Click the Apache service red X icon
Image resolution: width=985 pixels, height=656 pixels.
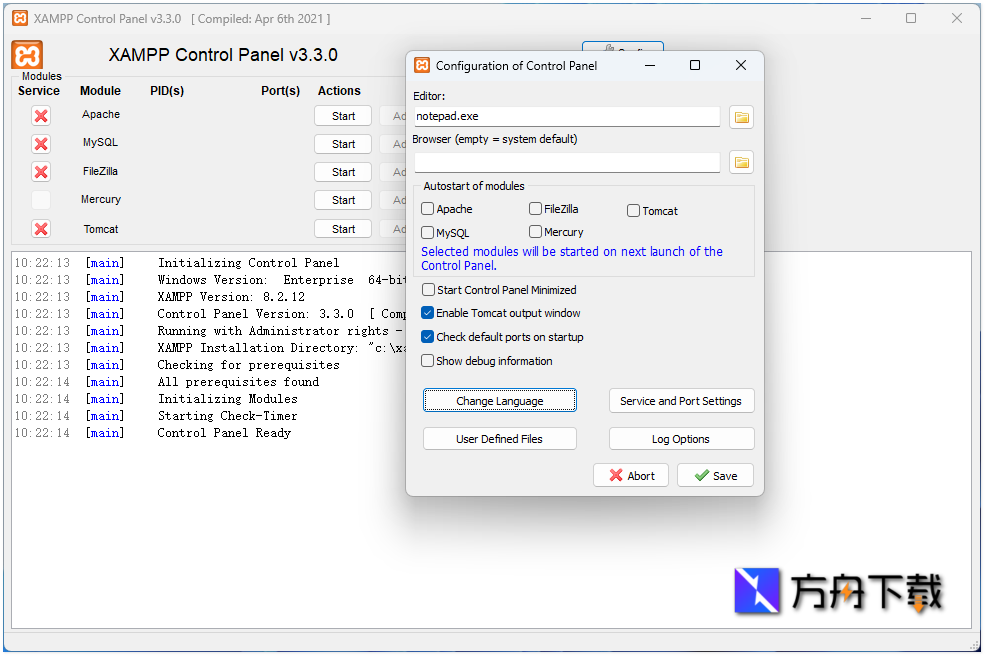pyautogui.click(x=41, y=116)
